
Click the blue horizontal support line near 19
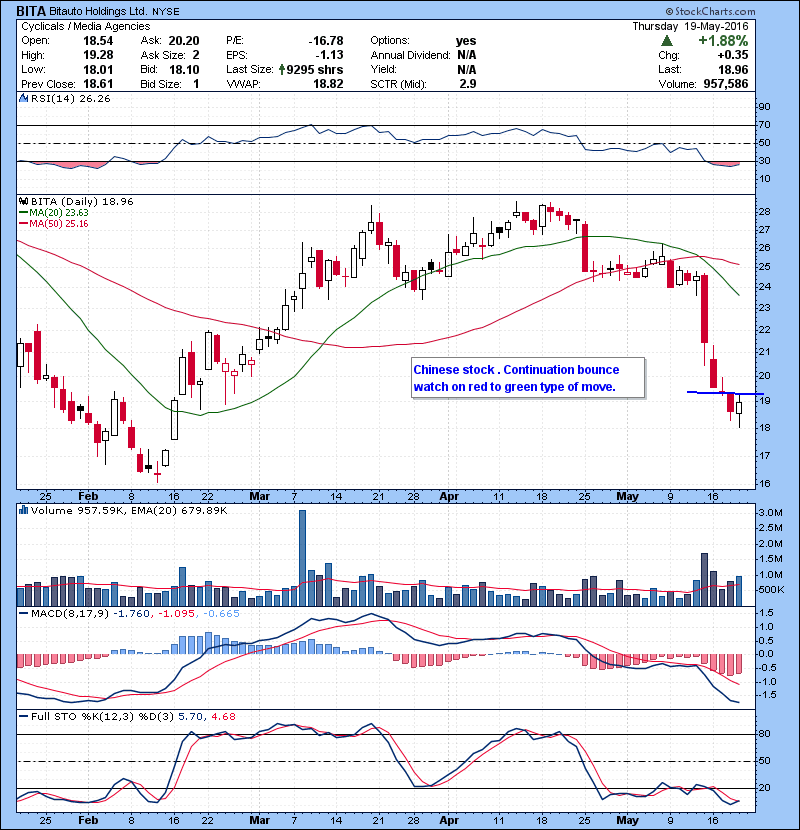(x=725, y=393)
